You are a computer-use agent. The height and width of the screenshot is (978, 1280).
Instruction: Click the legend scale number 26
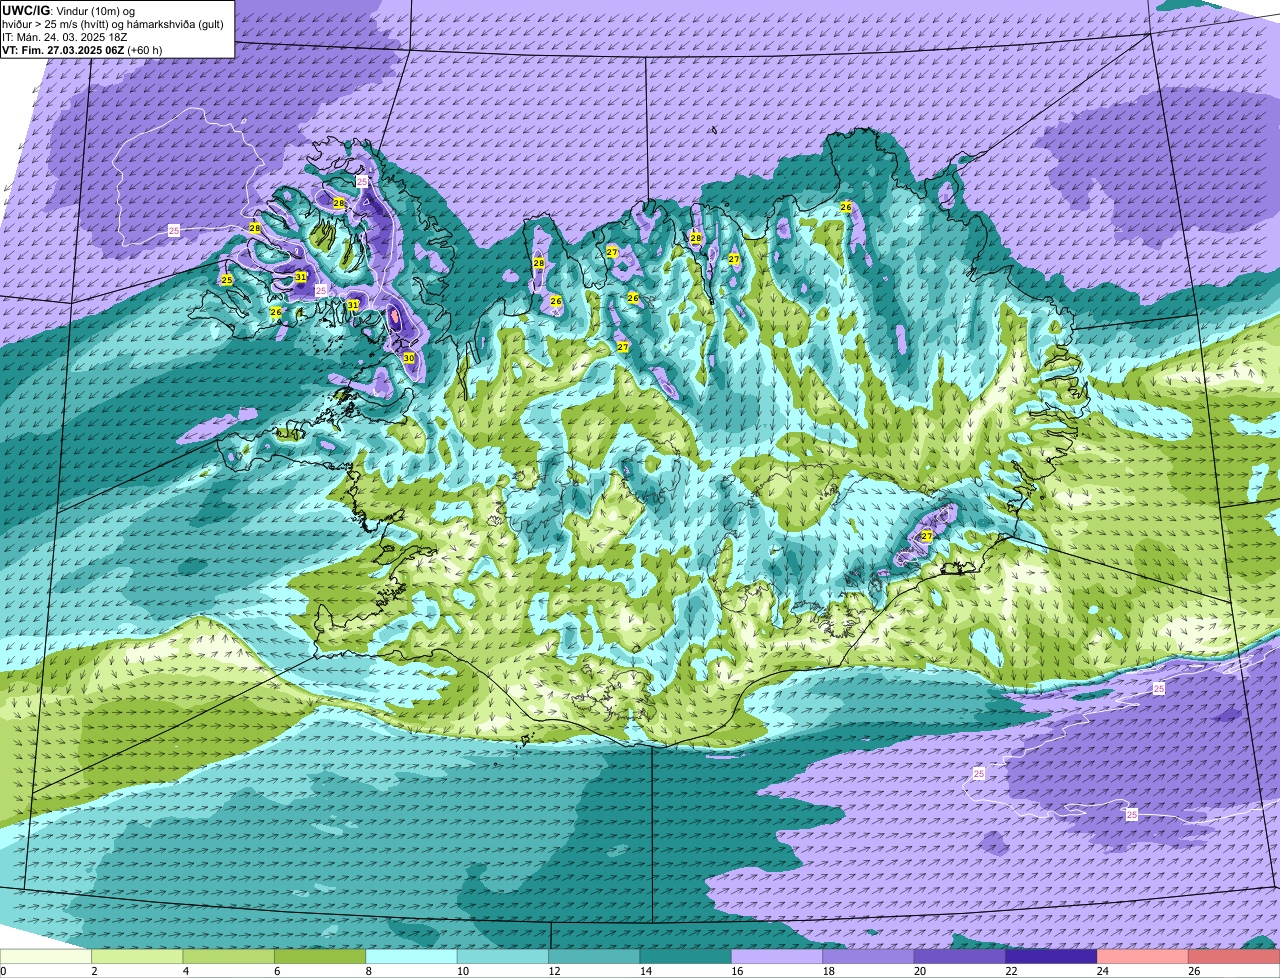(x=1194, y=971)
